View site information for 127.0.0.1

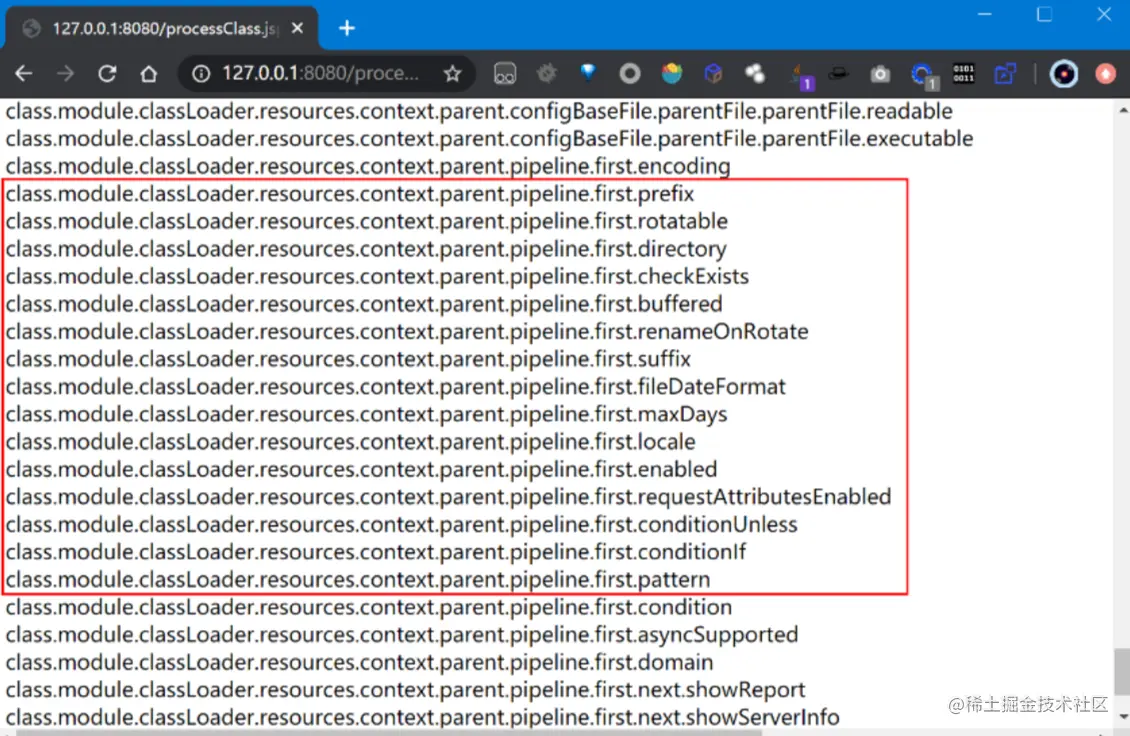pyautogui.click(x=201, y=74)
